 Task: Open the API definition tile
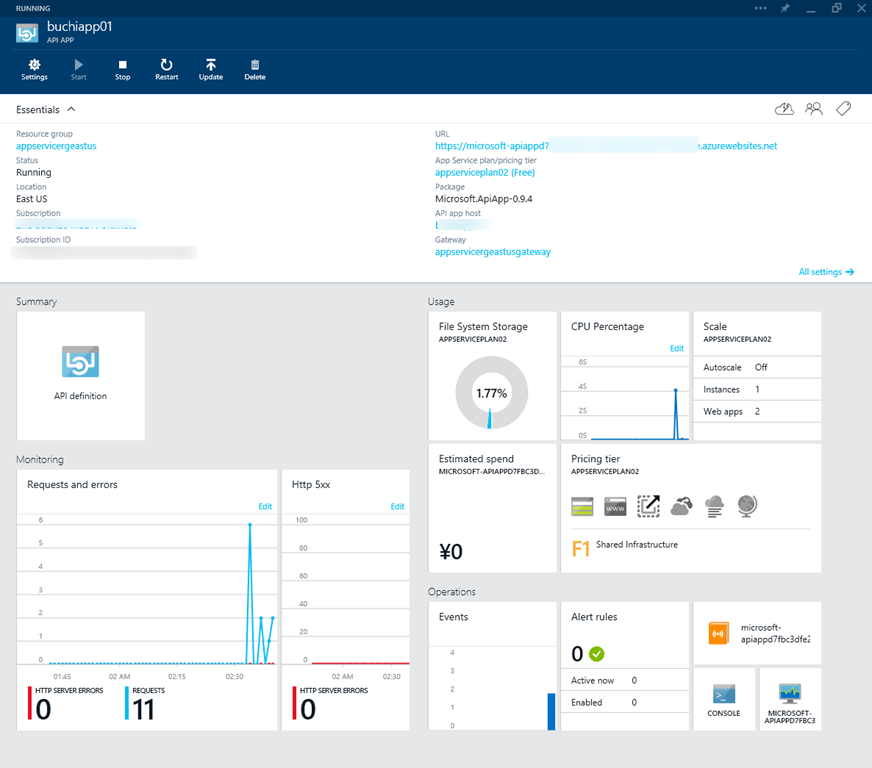pos(81,375)
